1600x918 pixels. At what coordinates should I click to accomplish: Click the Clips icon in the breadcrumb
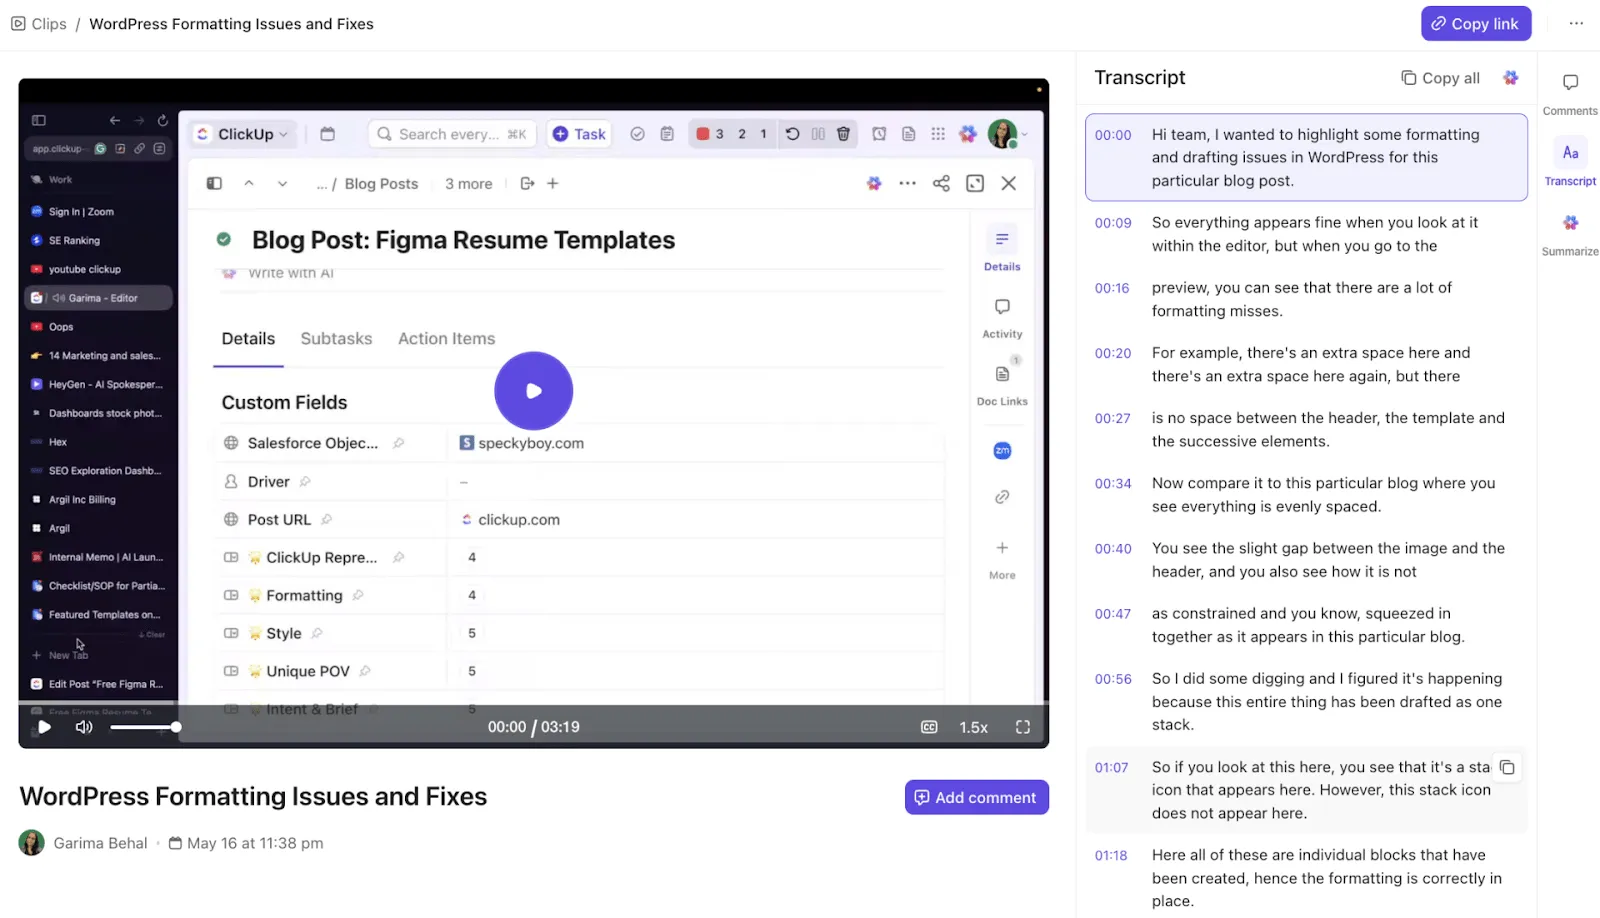pyautogui.click(x=18, y=23)
